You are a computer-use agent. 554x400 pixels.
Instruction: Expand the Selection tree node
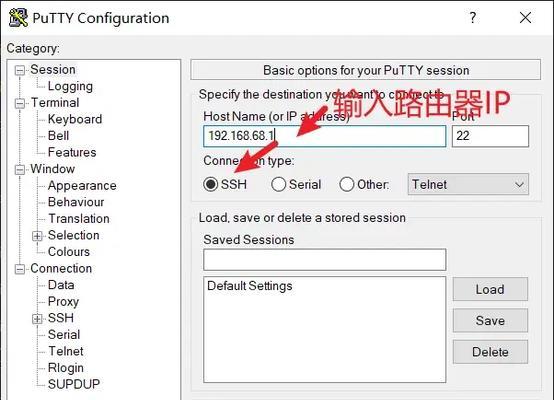click(37, 236)
